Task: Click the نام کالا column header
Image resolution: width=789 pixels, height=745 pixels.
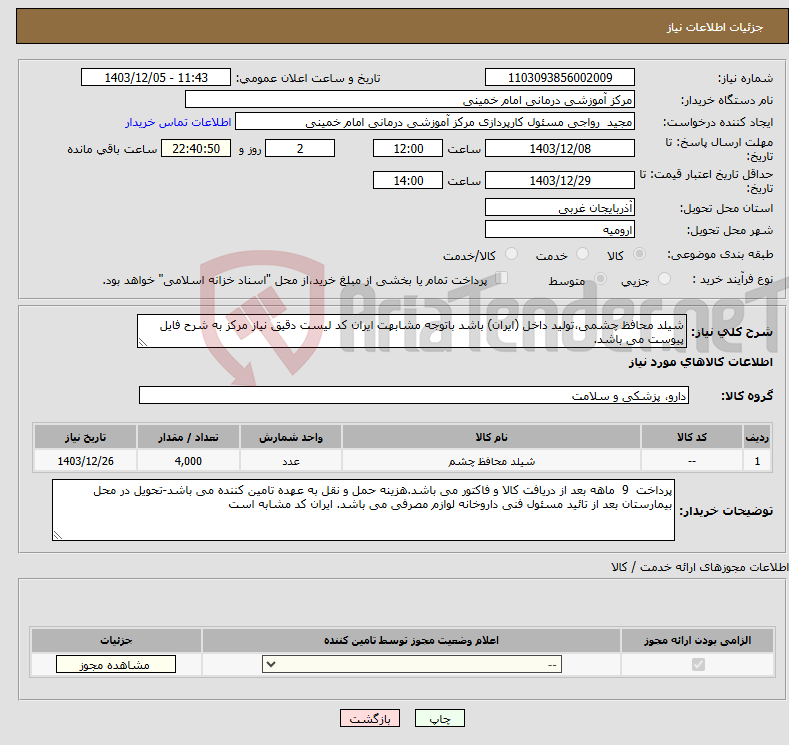Action: click(x=491, y=437)
